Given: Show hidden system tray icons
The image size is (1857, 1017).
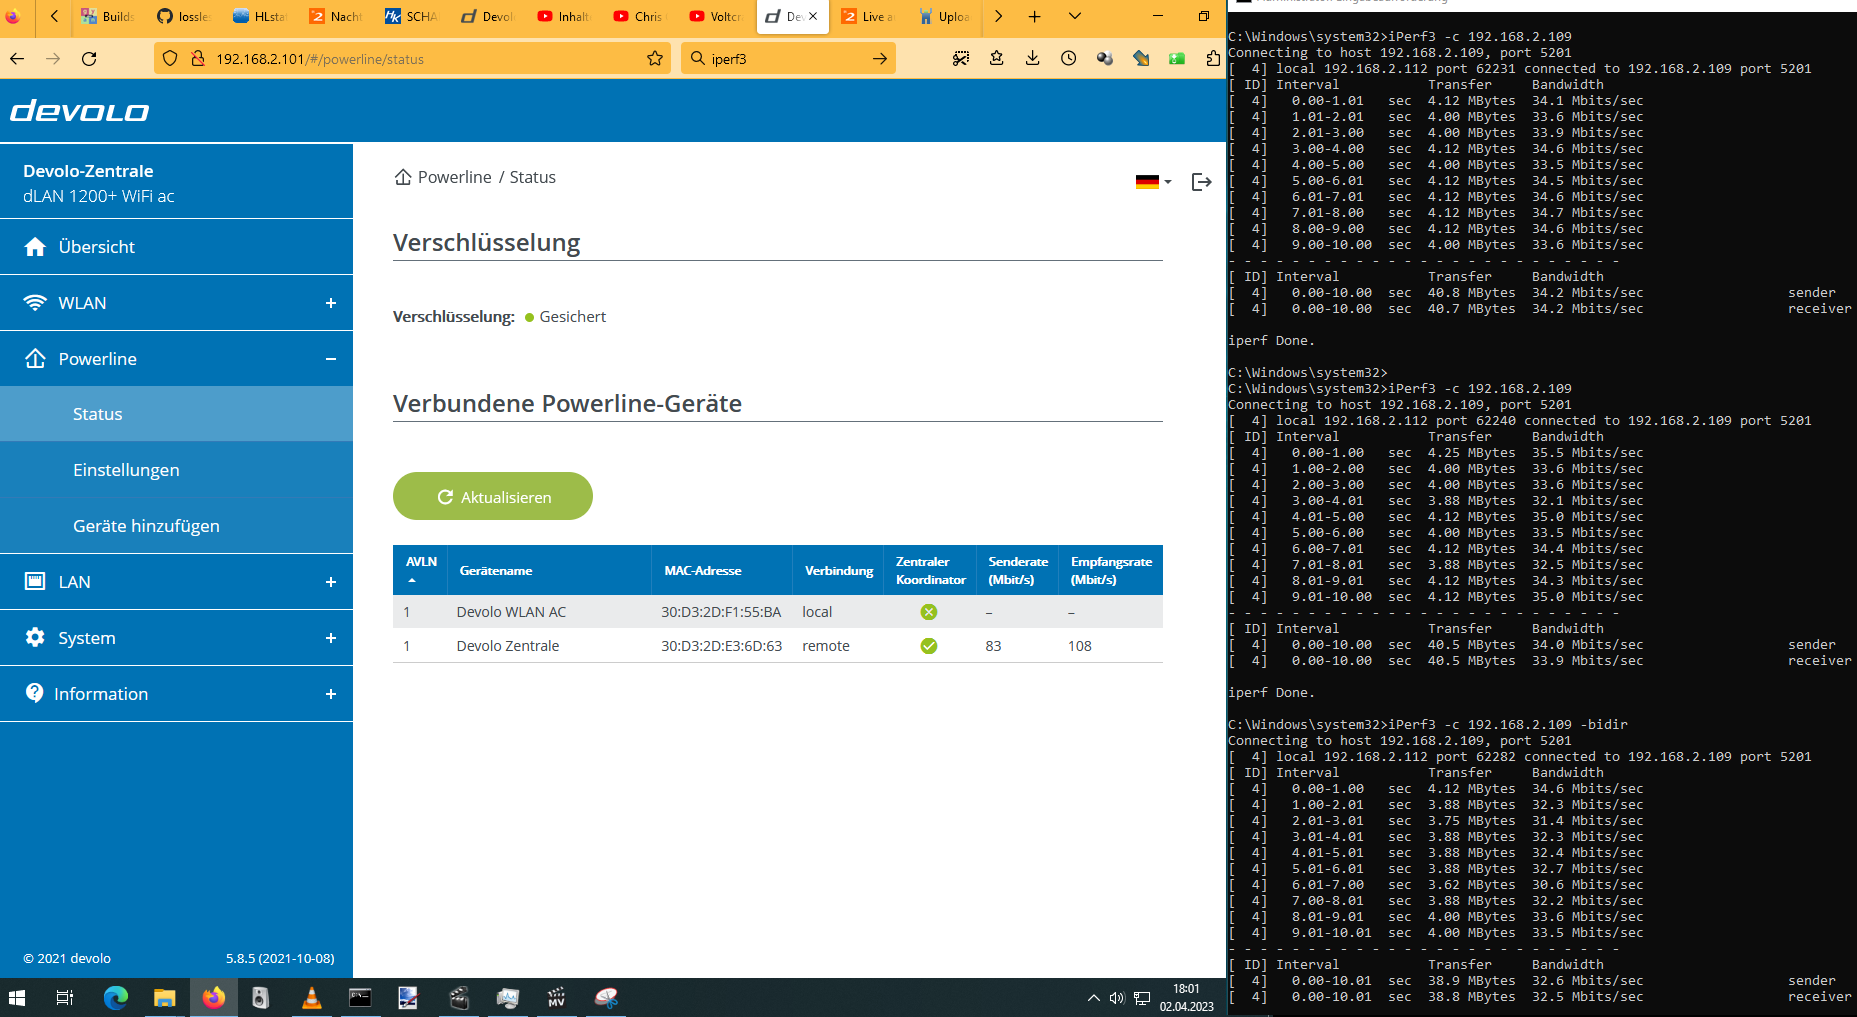Looking at the screenshot, I should pyautogui.click(x=1093, y=998).
